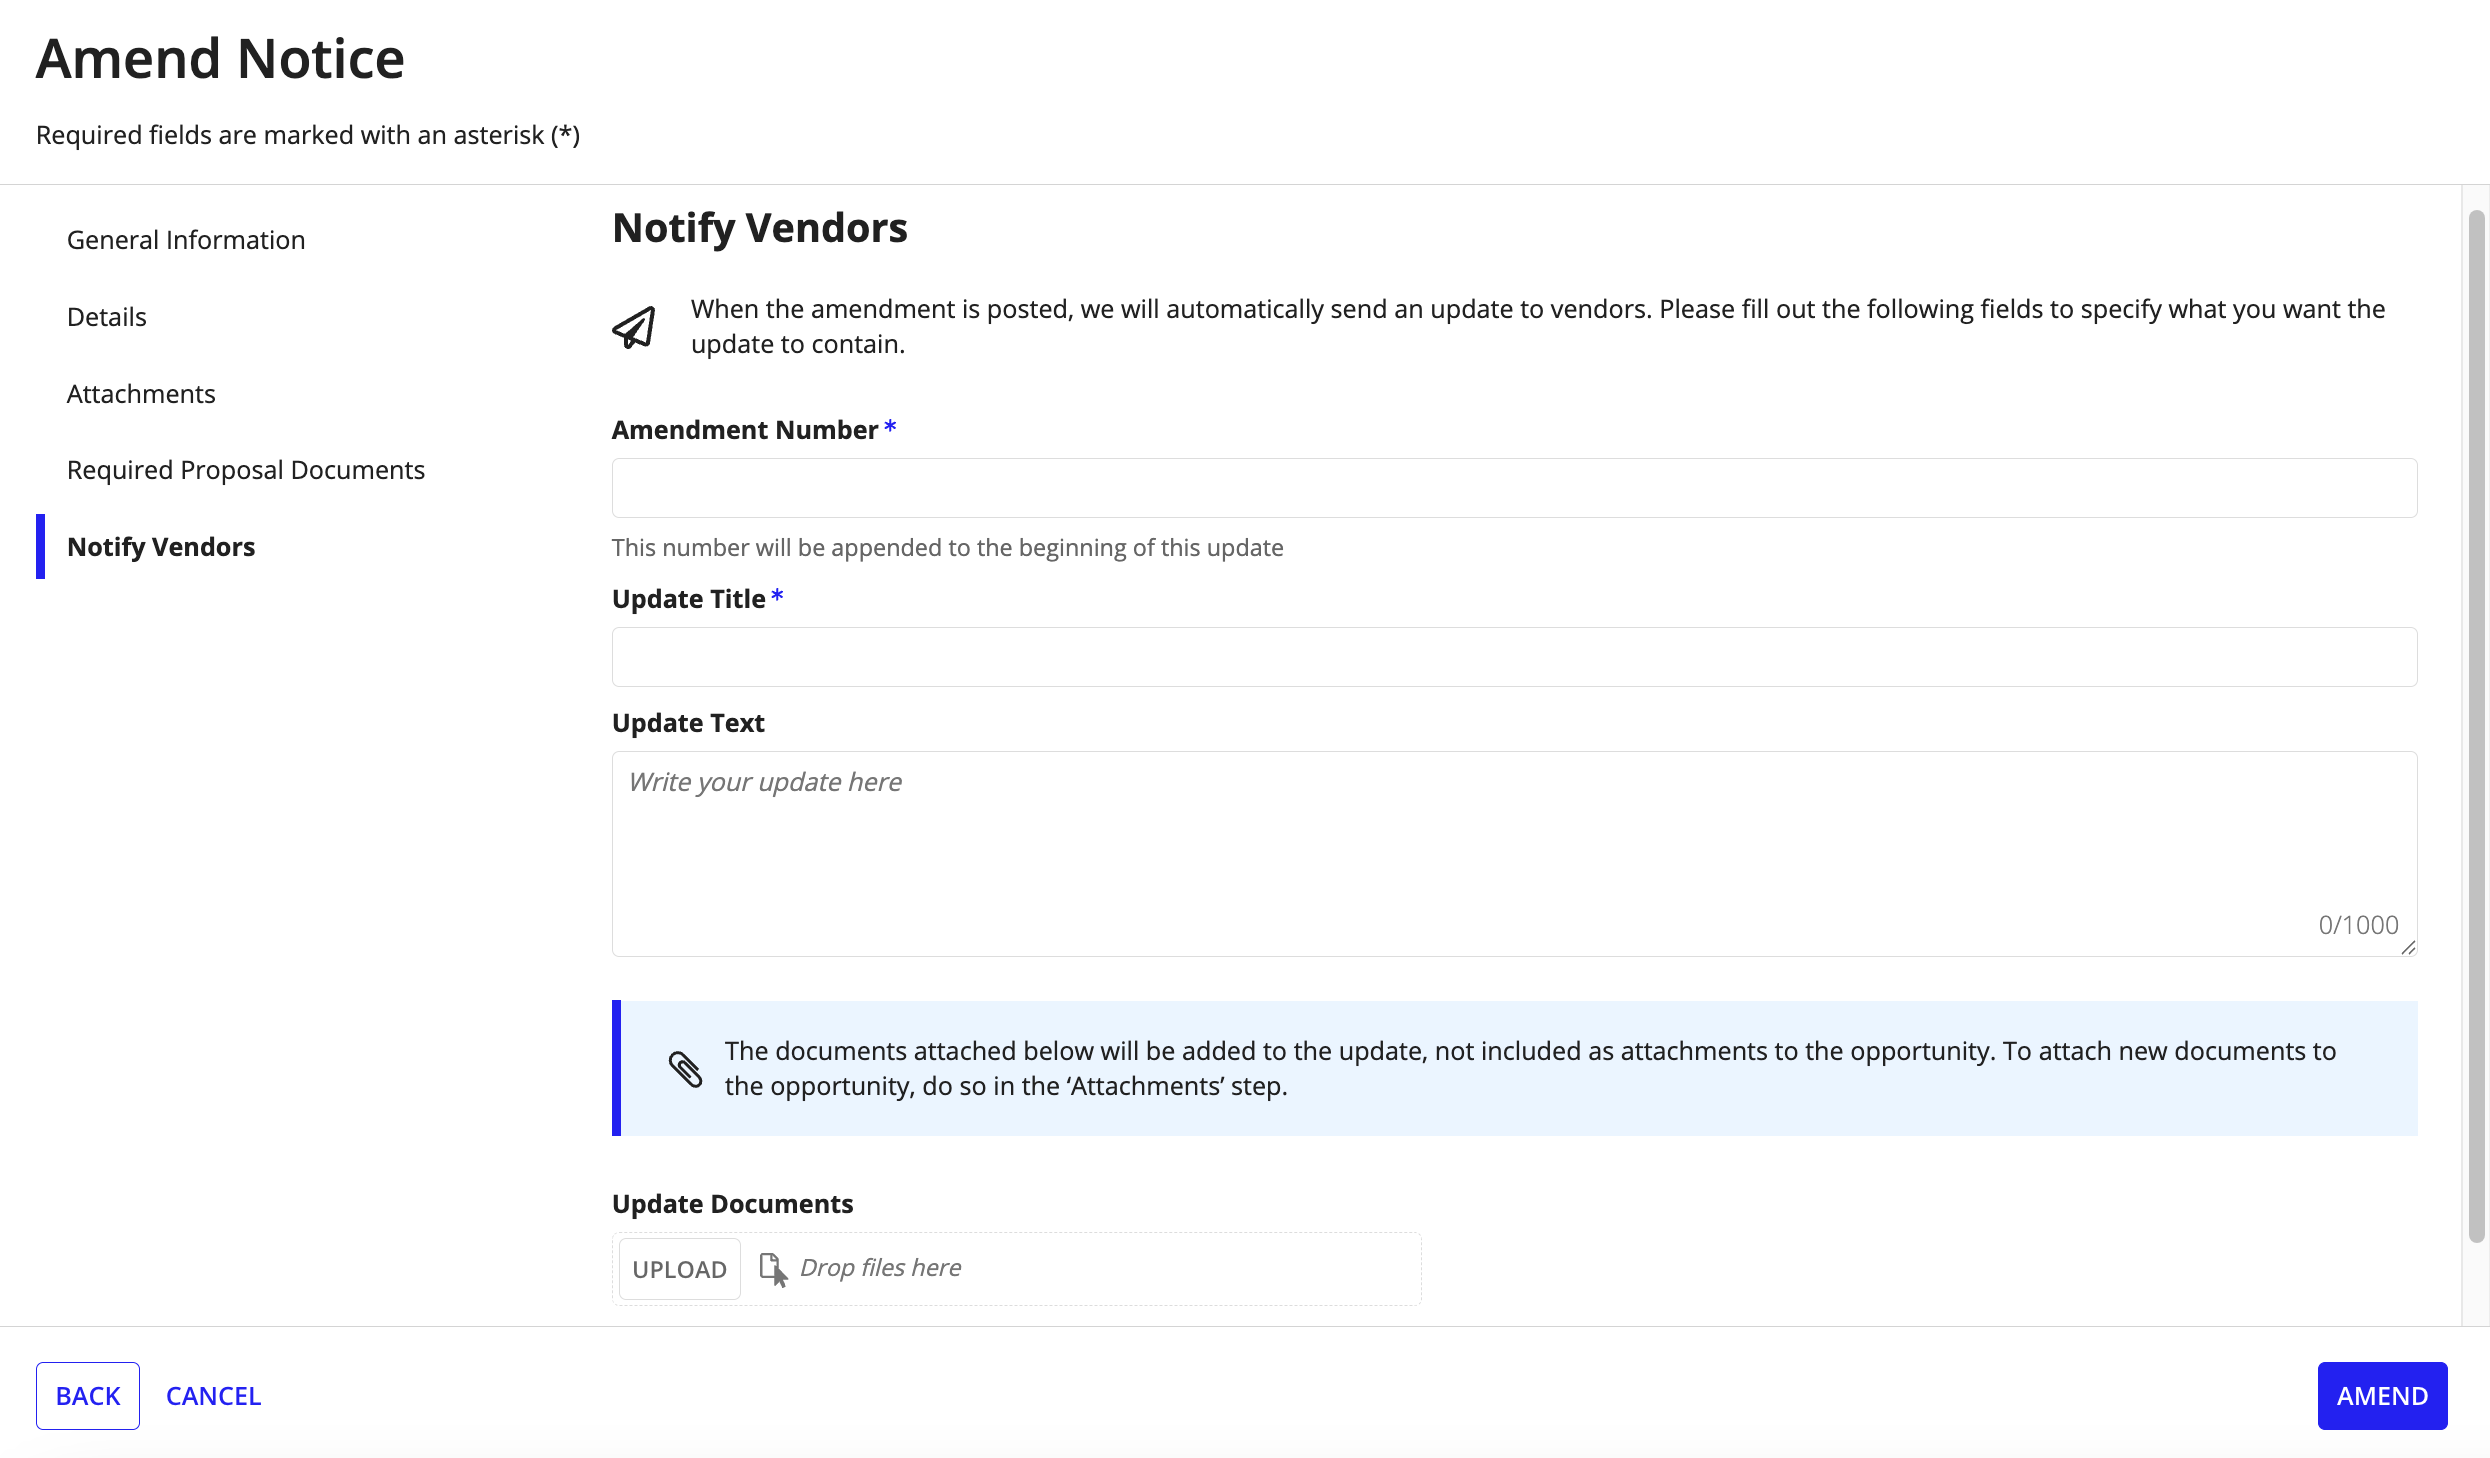2490x1458 pixels.
Task: Click the 'Update Title' label
Action: (x=689, y=599)
